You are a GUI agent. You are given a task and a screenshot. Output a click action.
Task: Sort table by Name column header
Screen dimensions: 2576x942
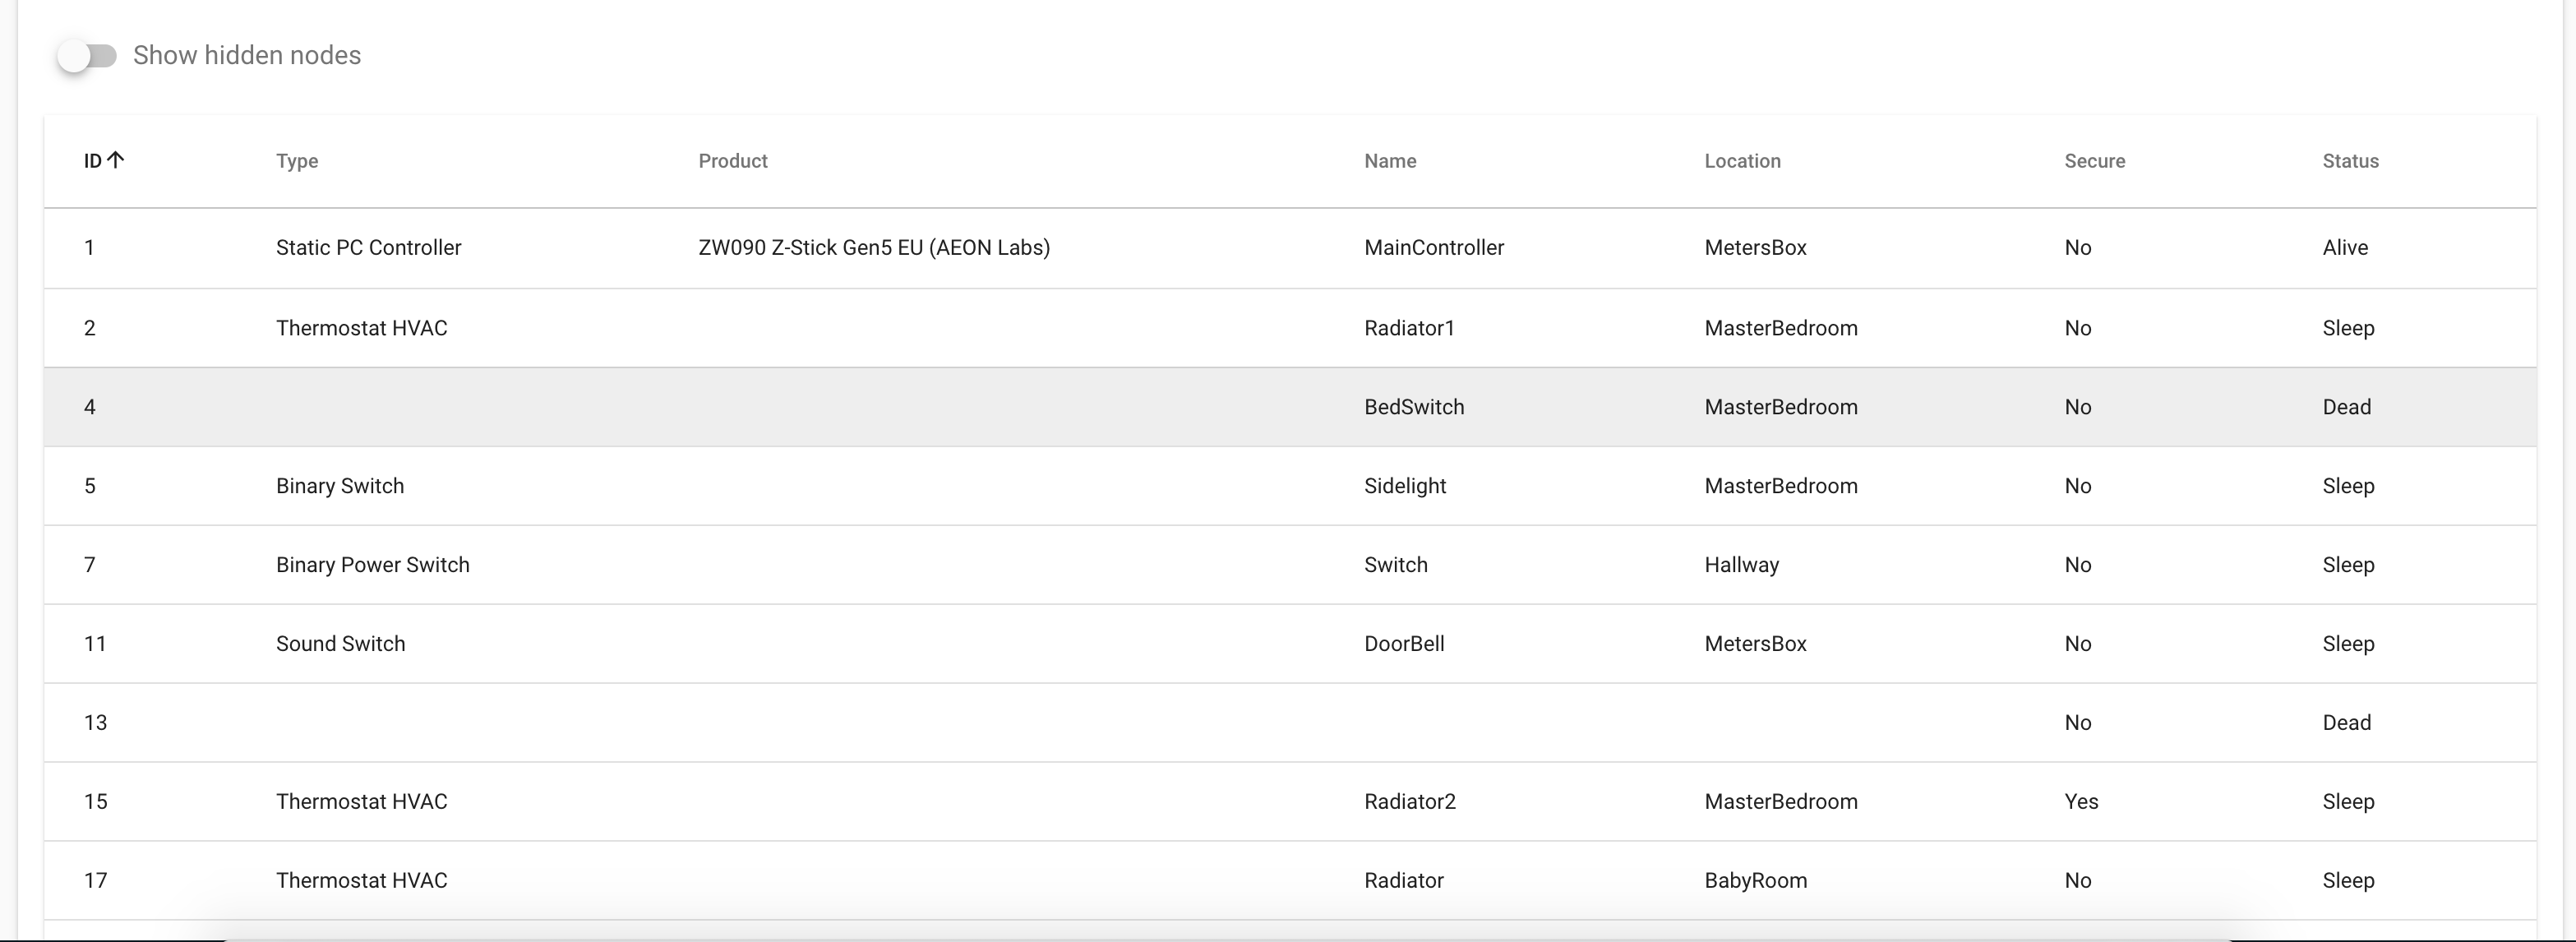pyautogui.click(x=1389, y=161)
